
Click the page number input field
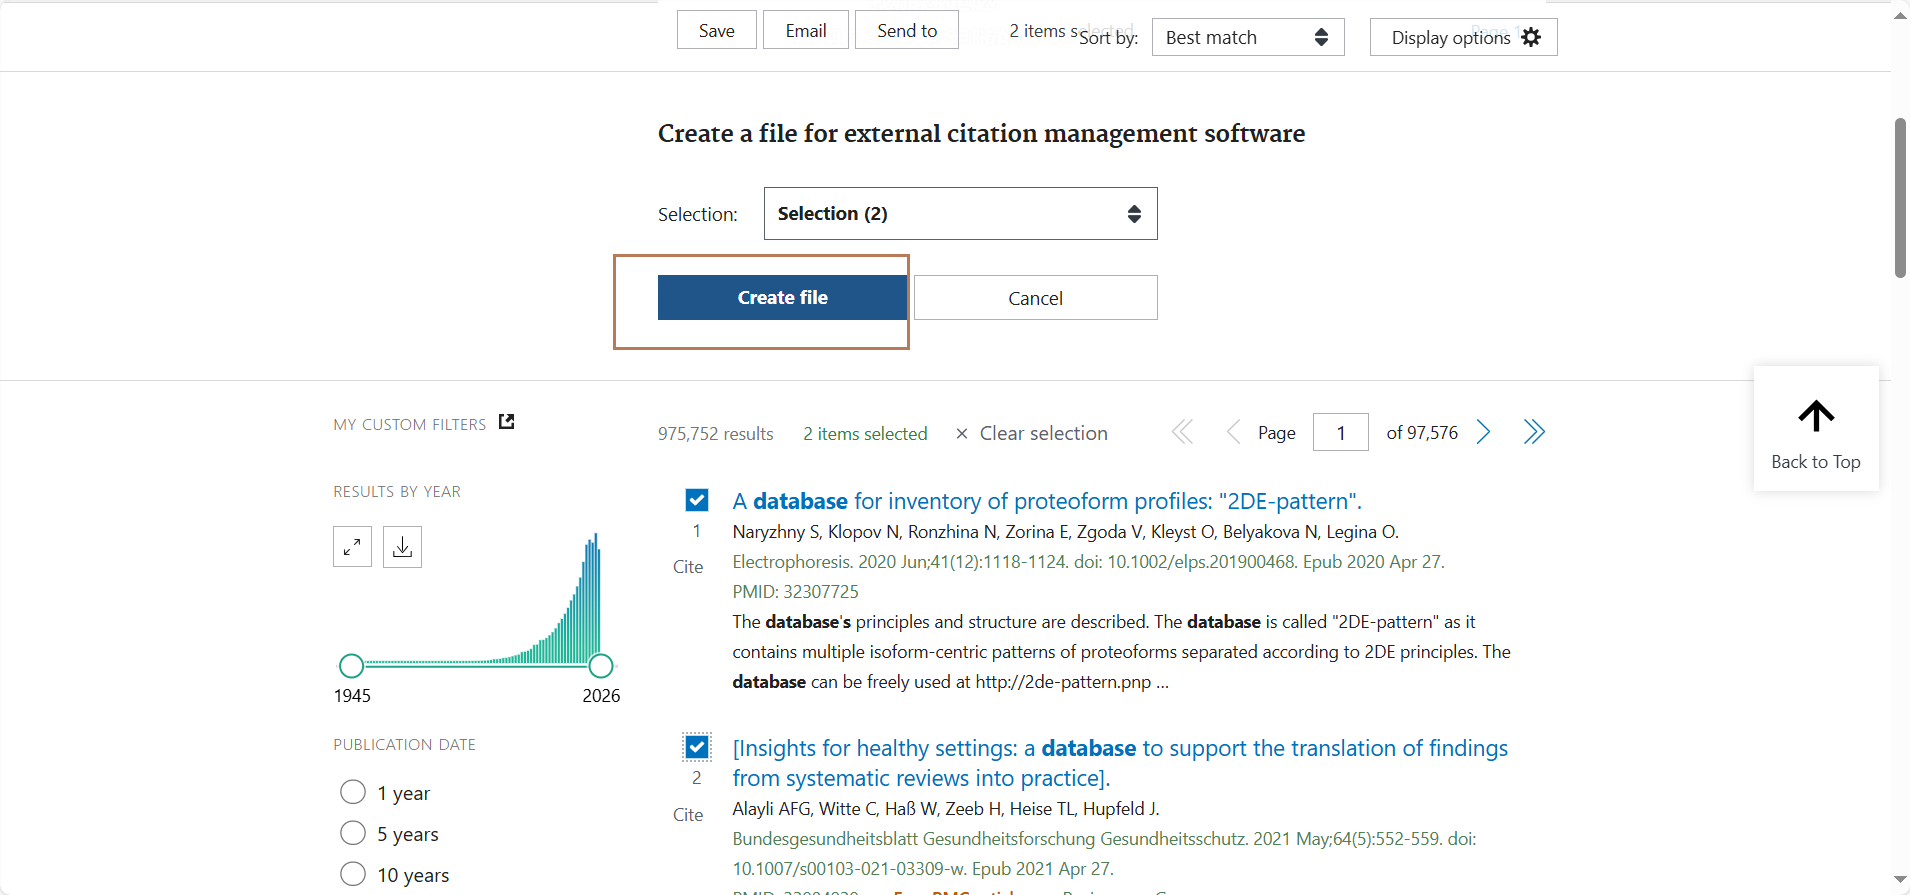point(1340,432)
